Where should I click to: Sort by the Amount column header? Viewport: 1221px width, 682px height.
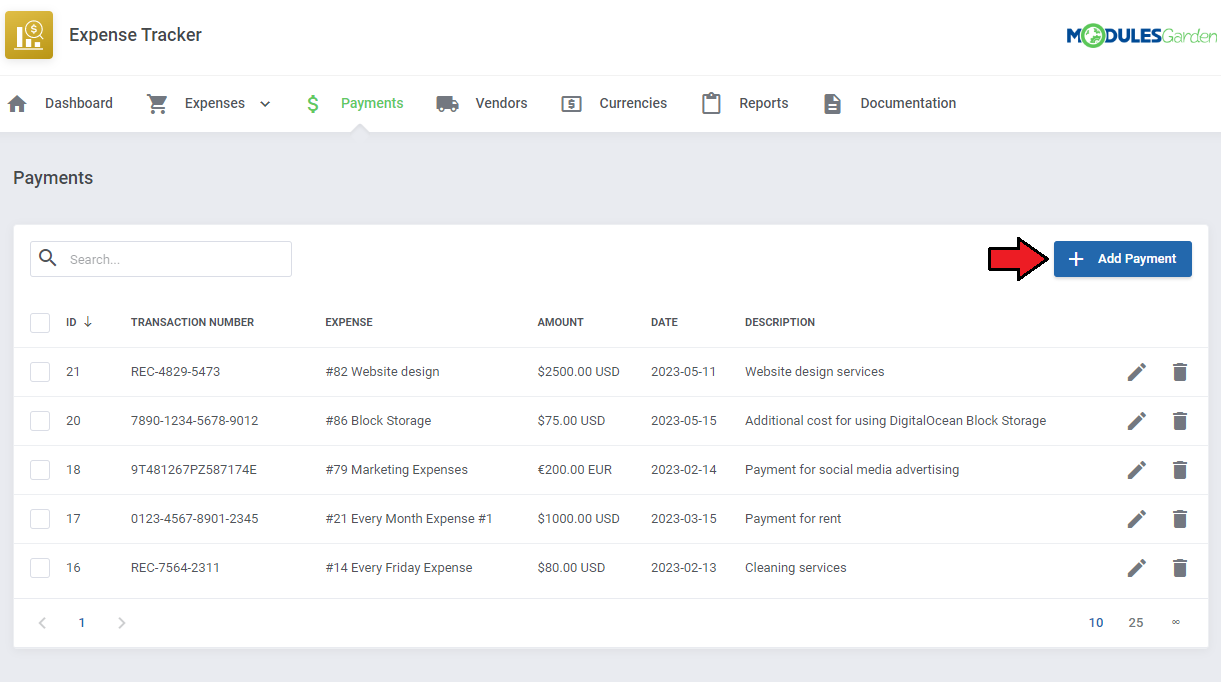click(560, 322)
